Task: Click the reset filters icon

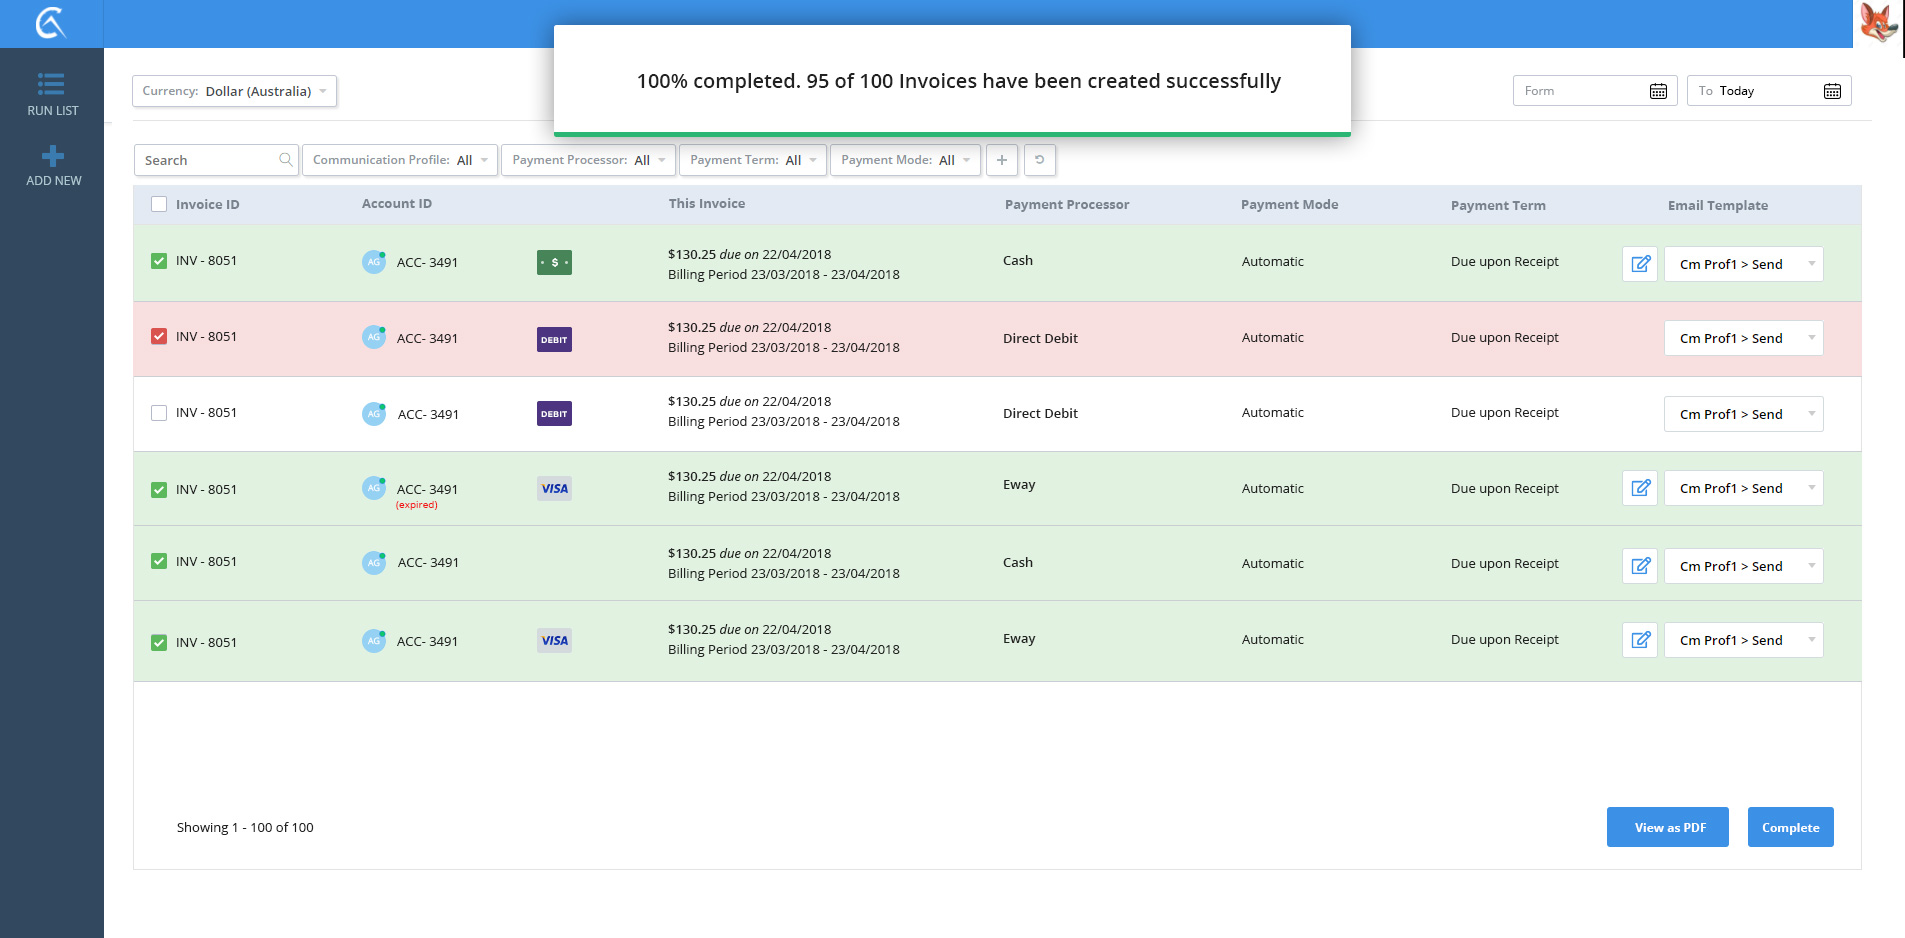Action: click(1040, 160)
